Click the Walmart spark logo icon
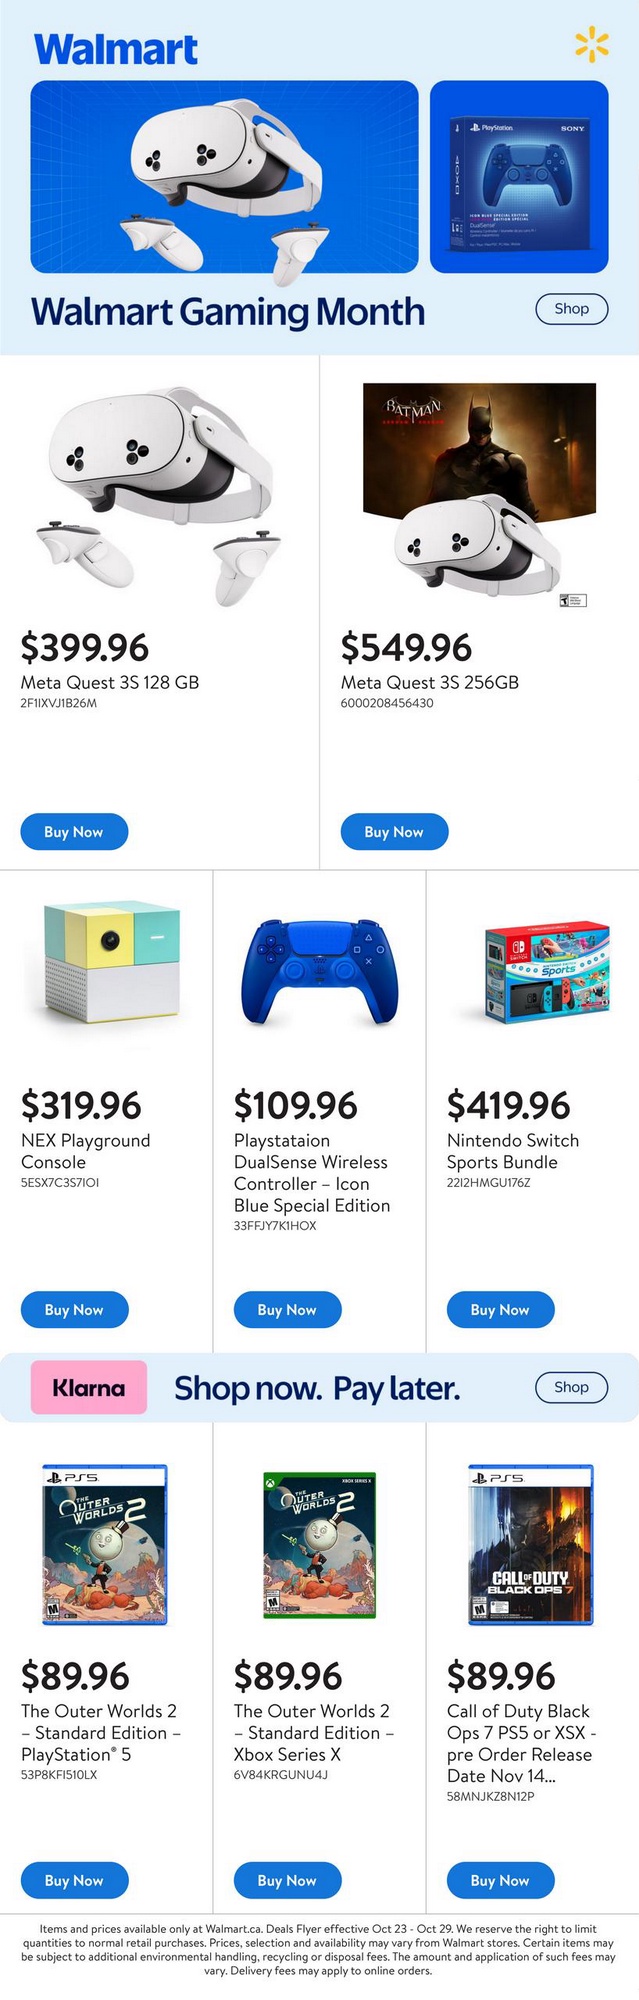639x2000 pixels. [591, 46]
